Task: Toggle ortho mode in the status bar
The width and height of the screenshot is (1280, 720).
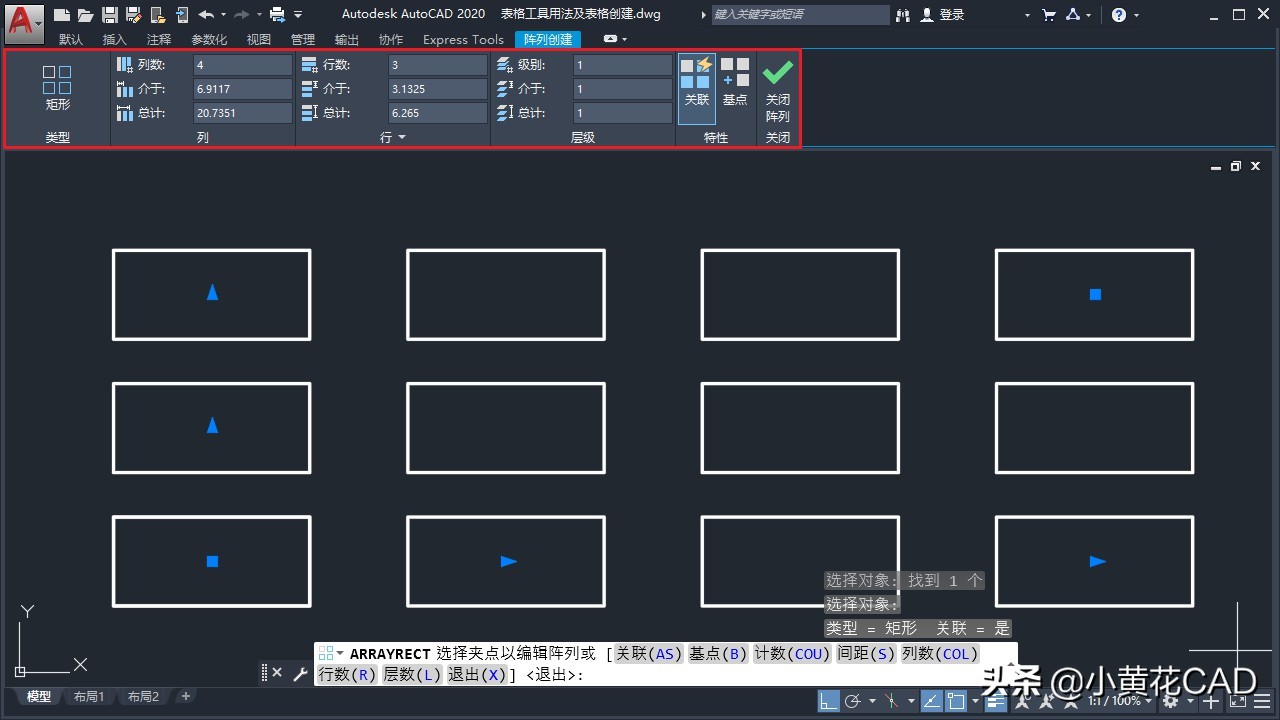Action: click(x=828, y=700)
